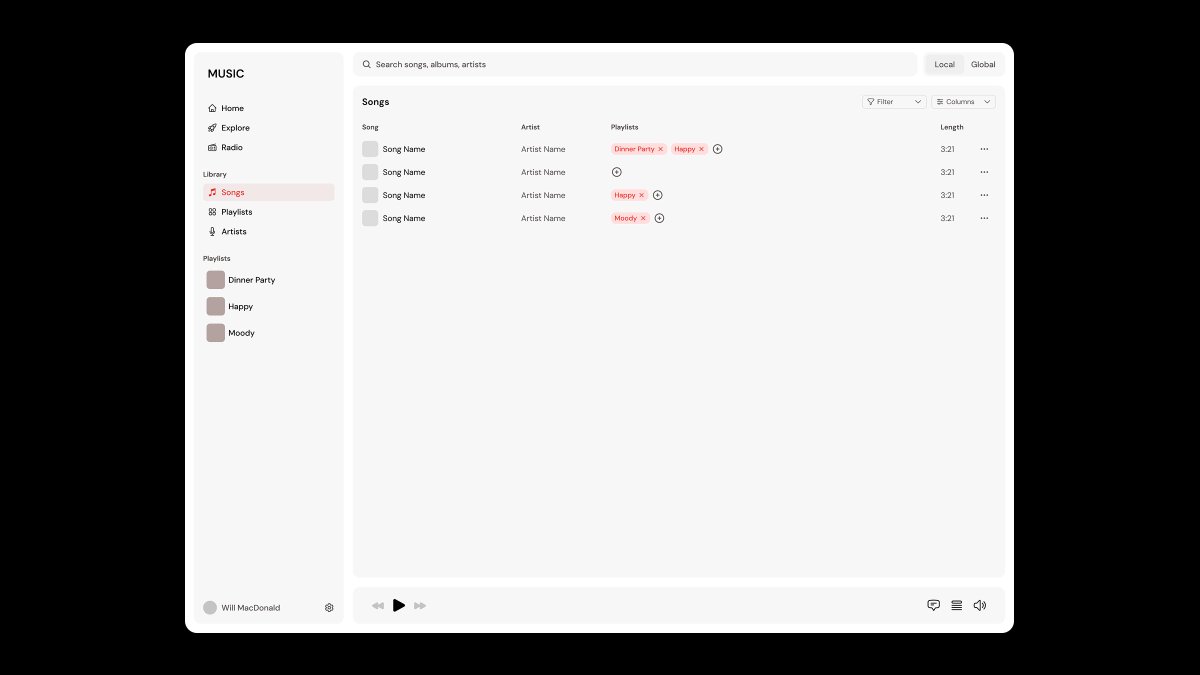Sort by the Song column header
This screenshot has width=1200, height=675.
coord(370,127)
